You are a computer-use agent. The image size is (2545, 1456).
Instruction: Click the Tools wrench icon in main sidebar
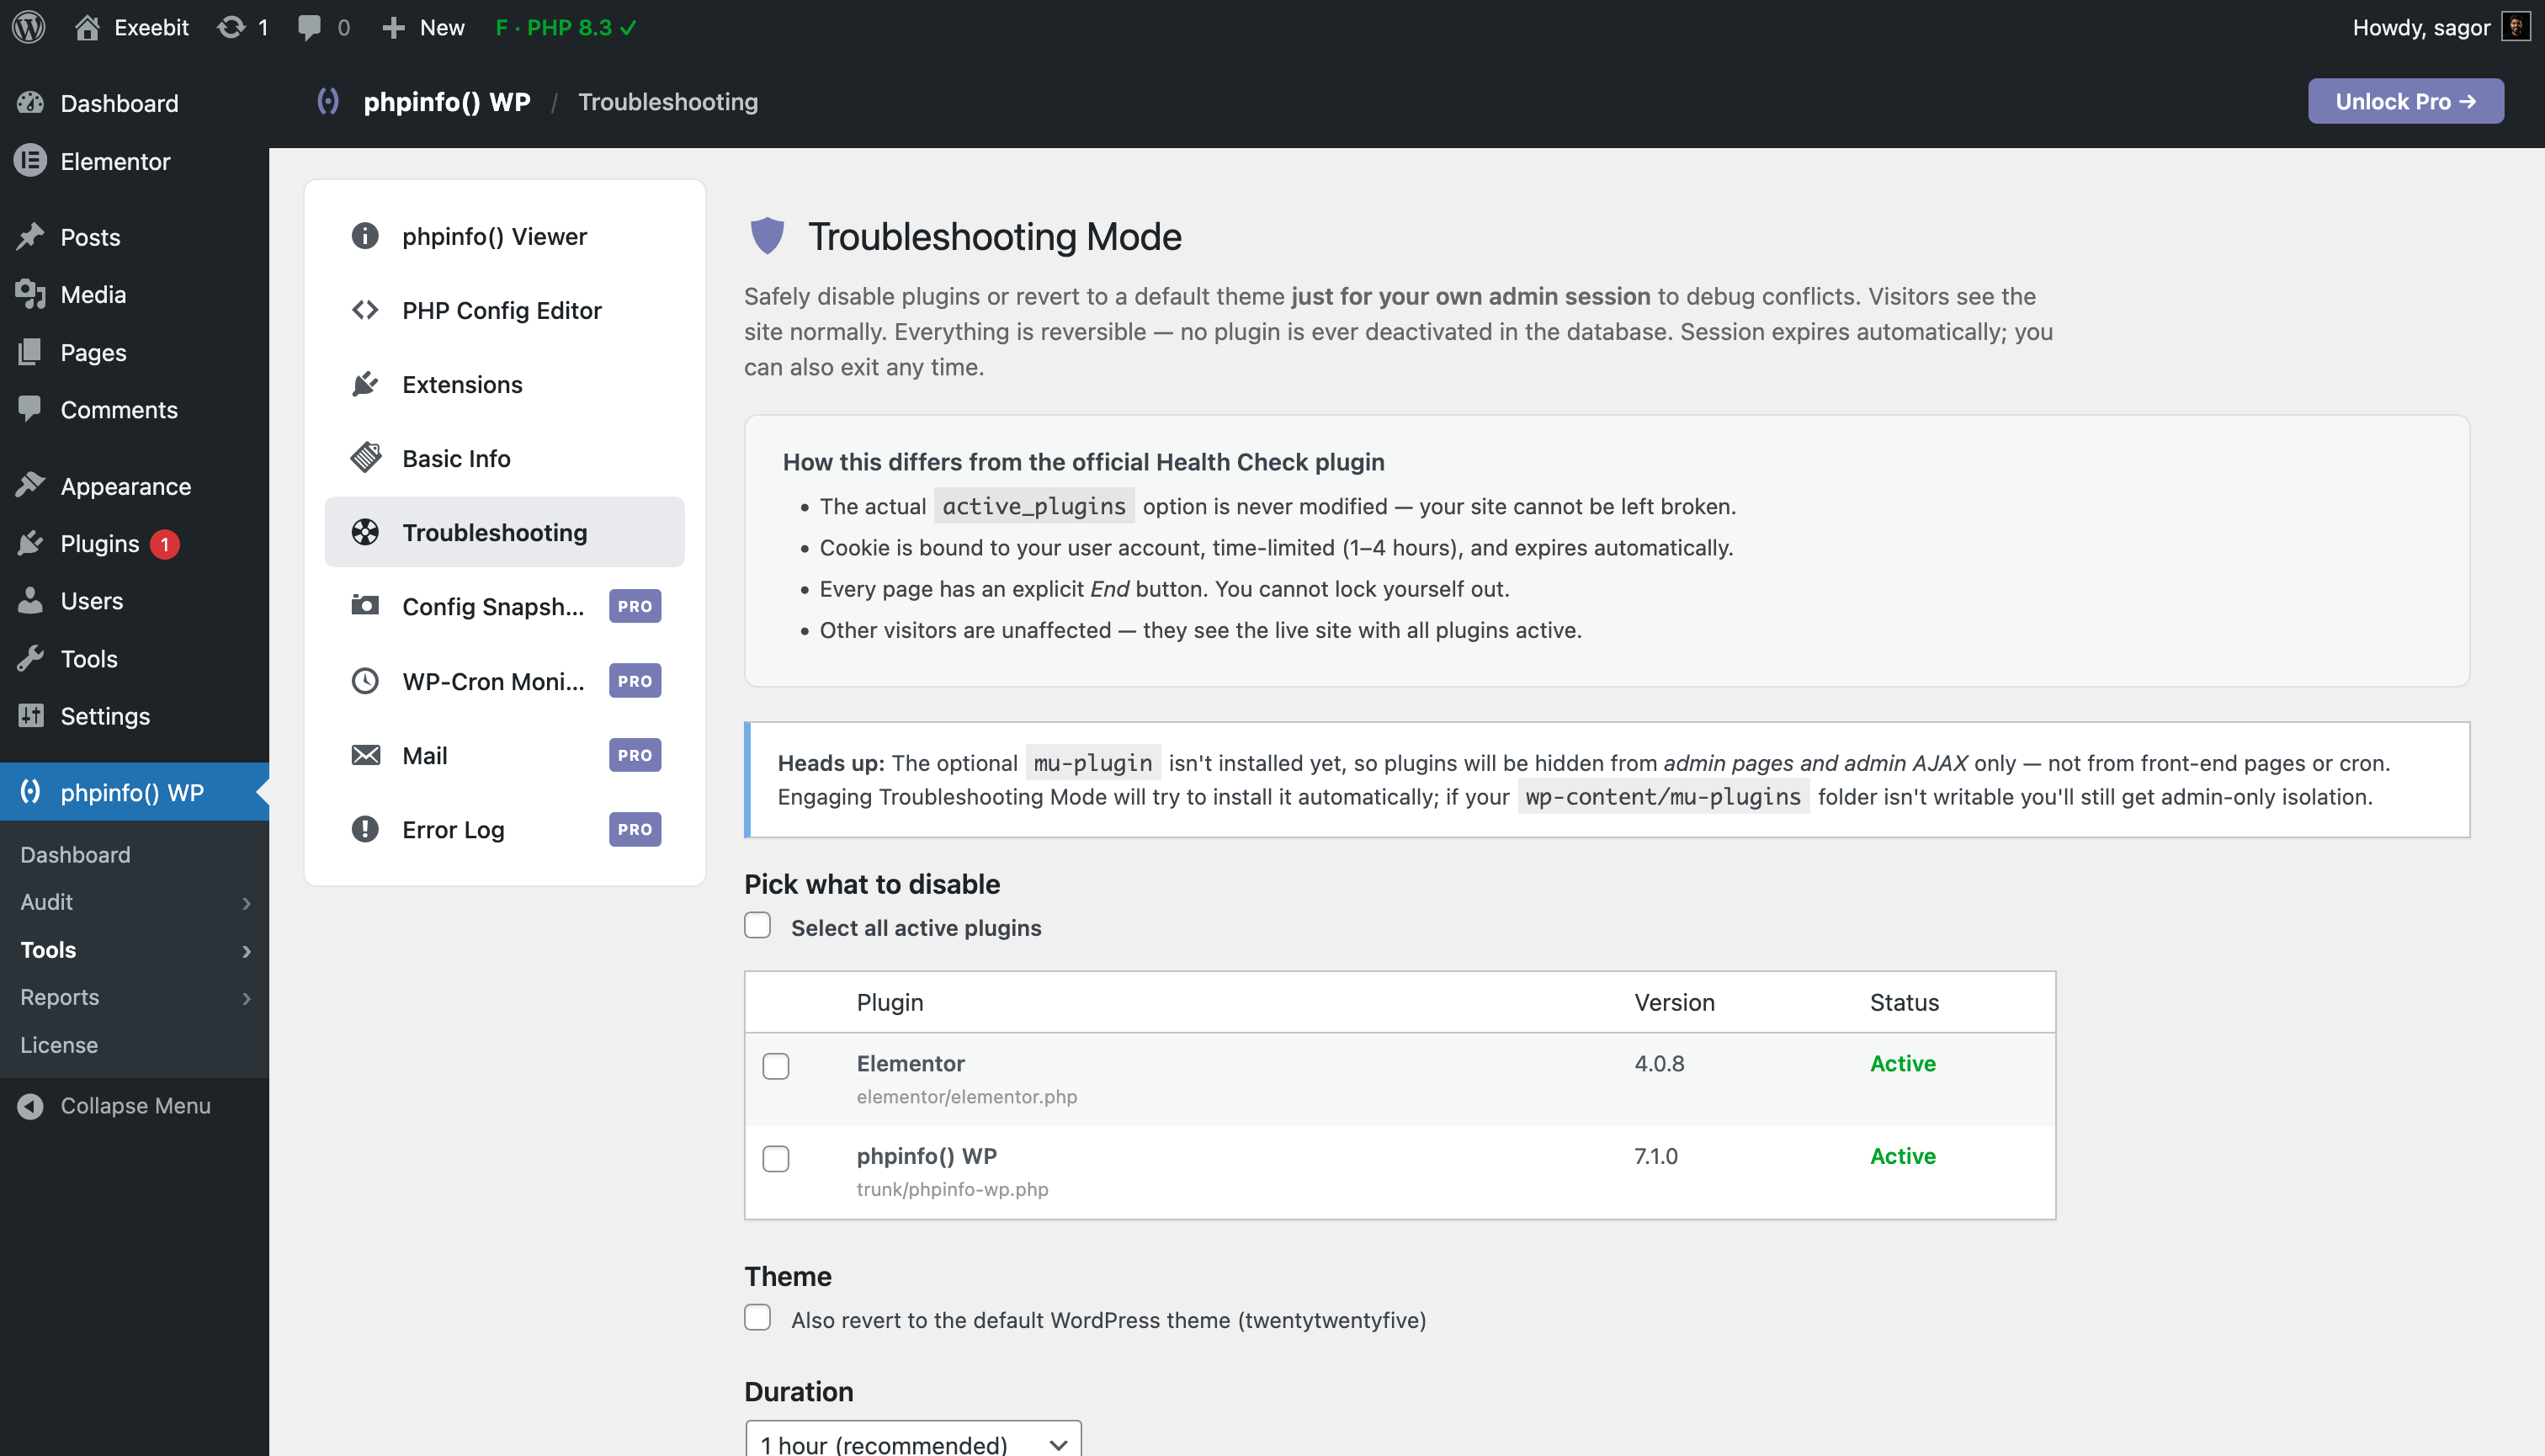(x=31, y=658)
